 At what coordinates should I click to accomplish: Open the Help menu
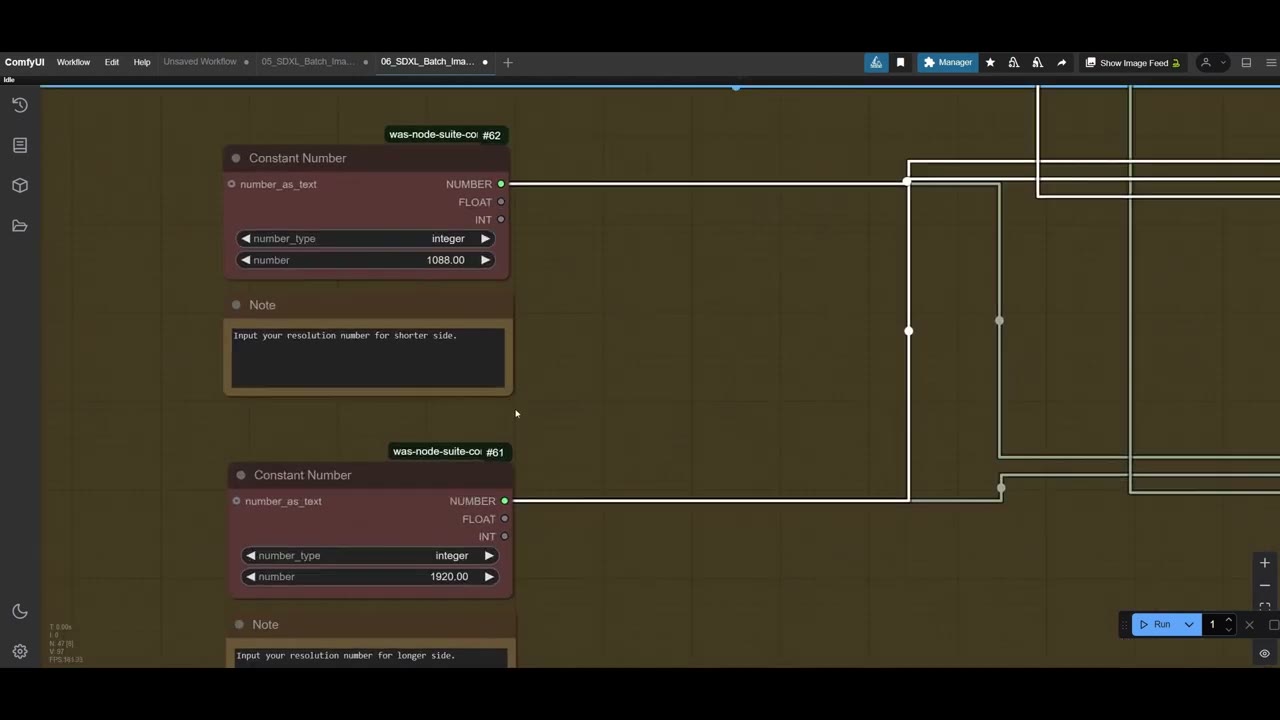pos(142,62)
